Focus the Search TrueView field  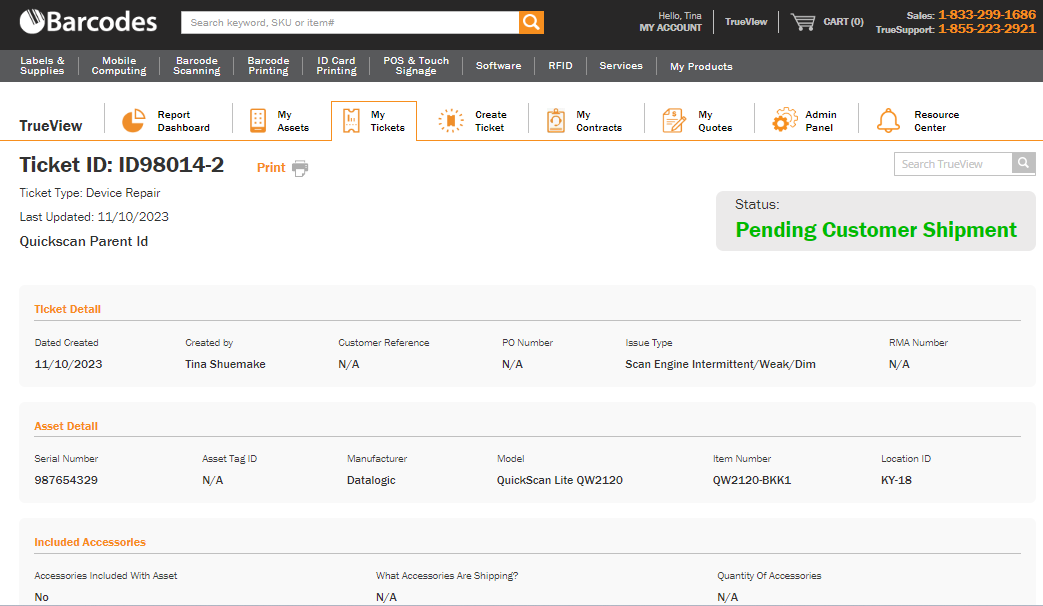click(x=953, y=164)
